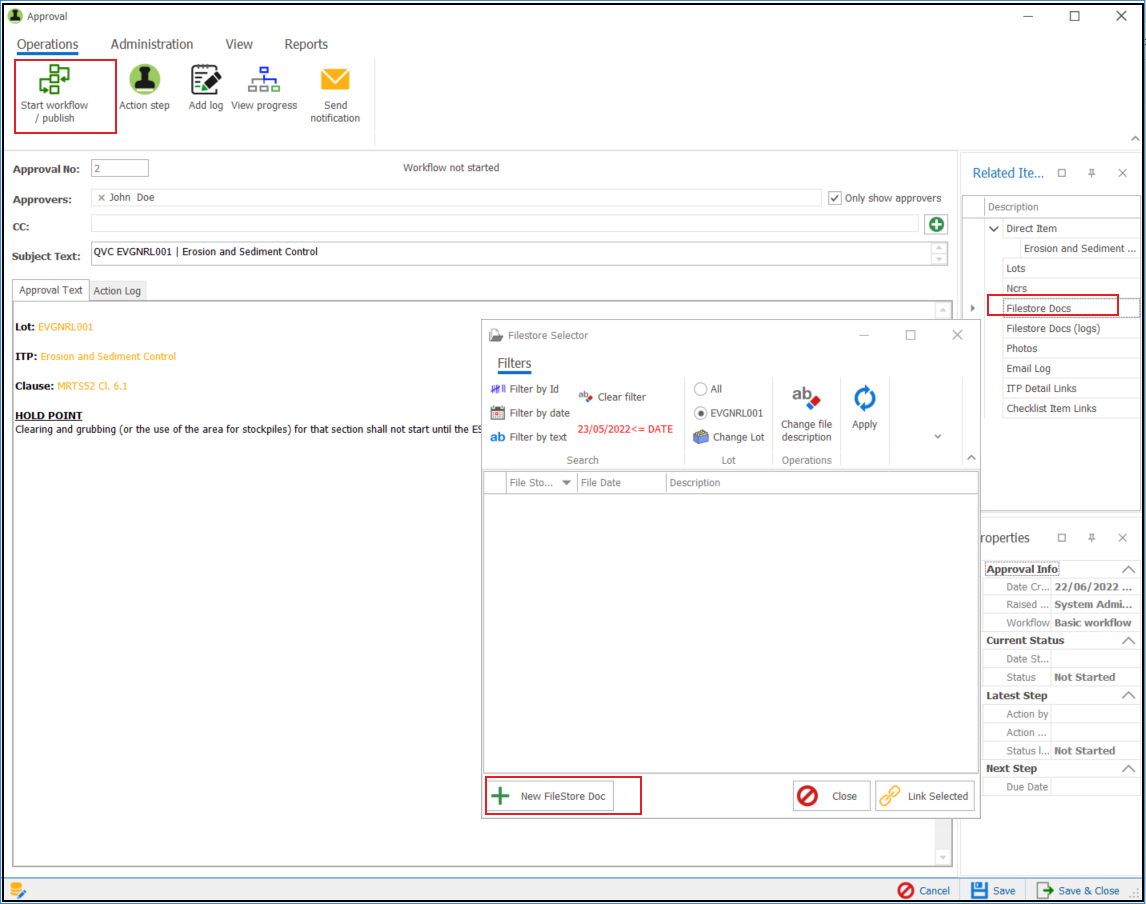Toggle the Only show approvers checkbox

tap(835, 198)
